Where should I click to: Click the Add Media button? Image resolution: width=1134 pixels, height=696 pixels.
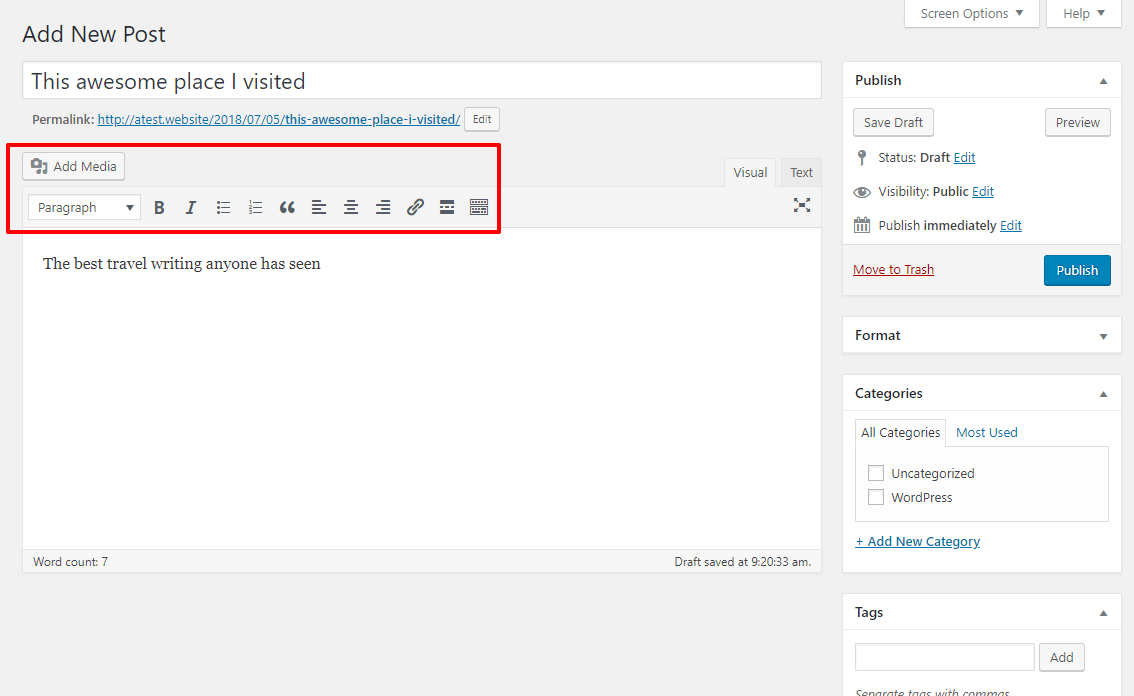pyautogui.click(x=74, y=166)
